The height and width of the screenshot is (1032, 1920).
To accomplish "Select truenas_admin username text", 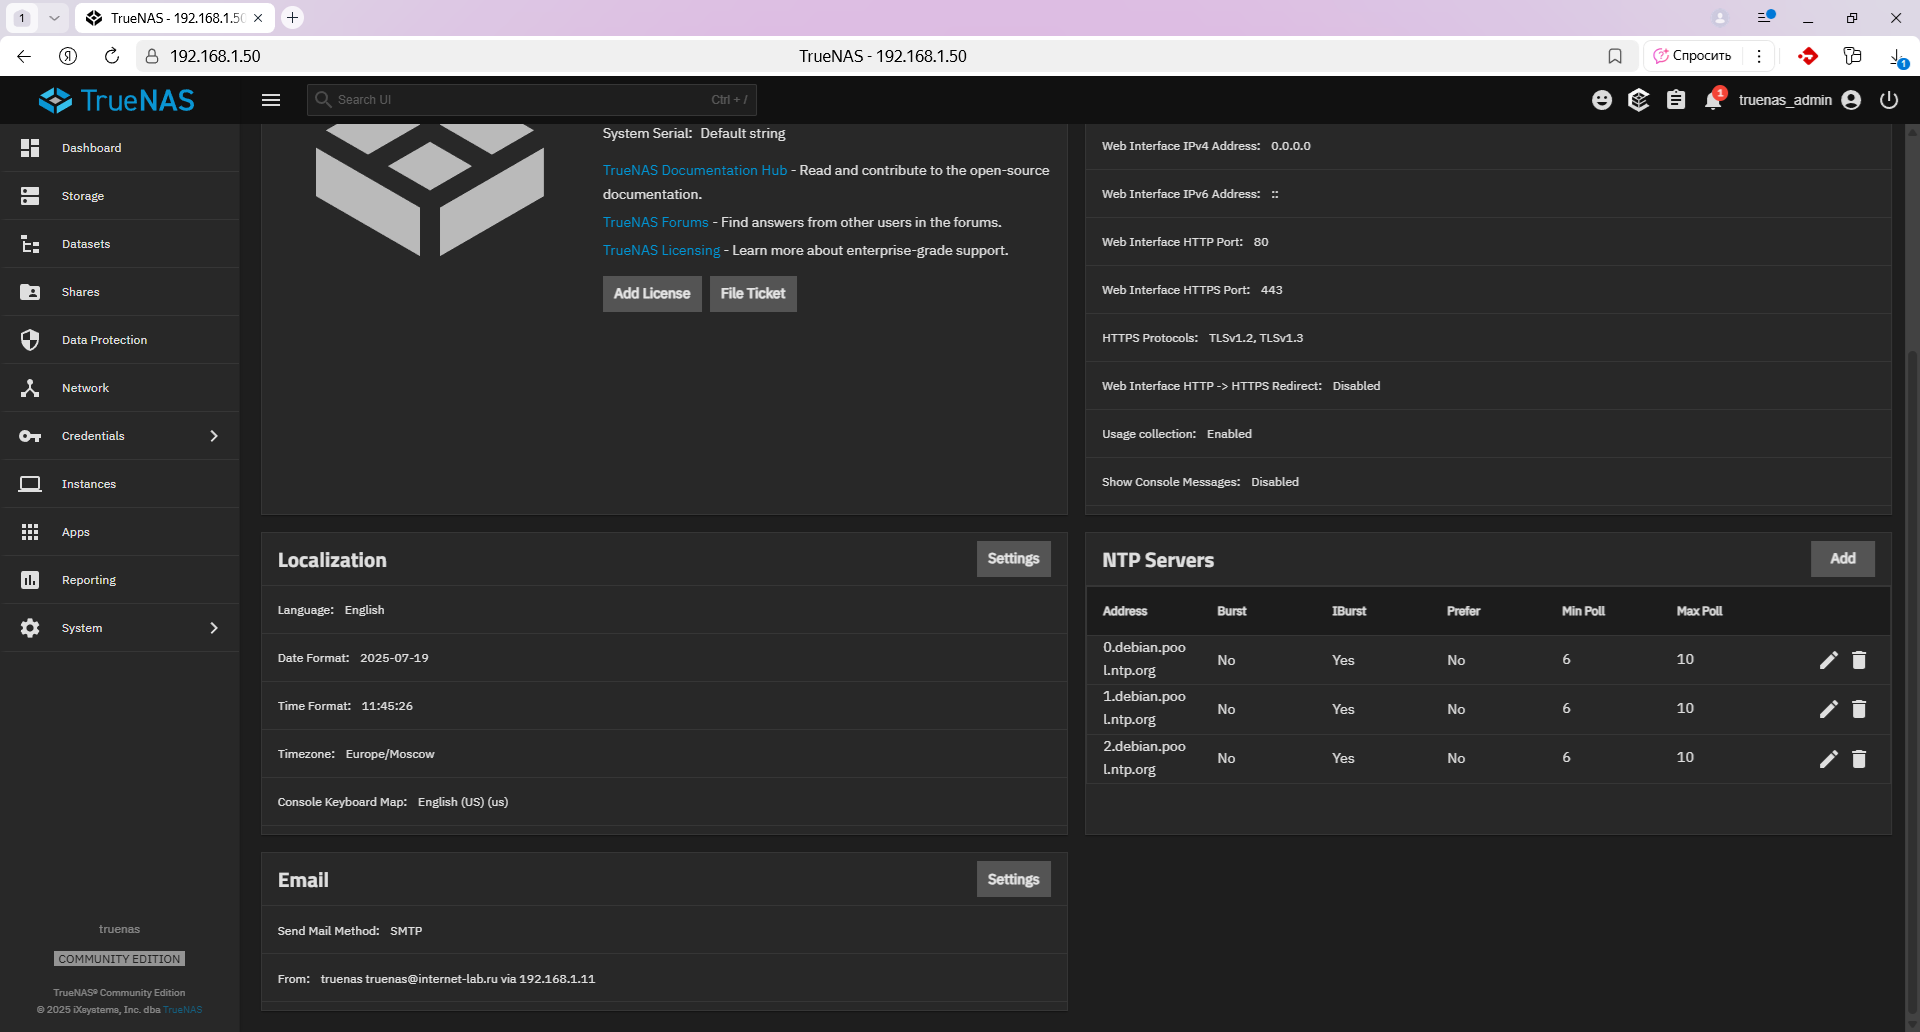I will [1785, 100].
